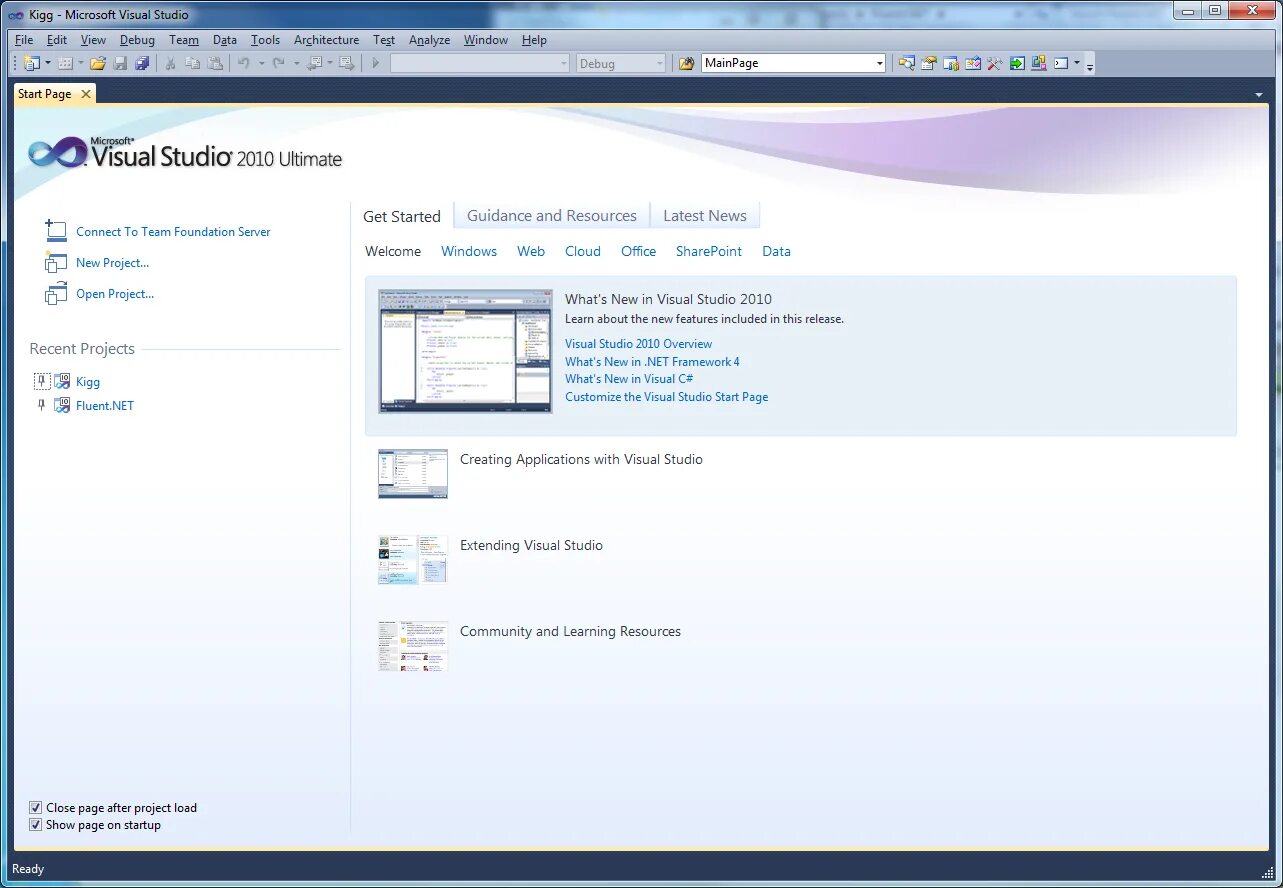The width and height of the screenshot is (1283, 888).
Task: Open What's New in .NET Framework 4 link
Action: pyautogui.click(x=652, y=362)
